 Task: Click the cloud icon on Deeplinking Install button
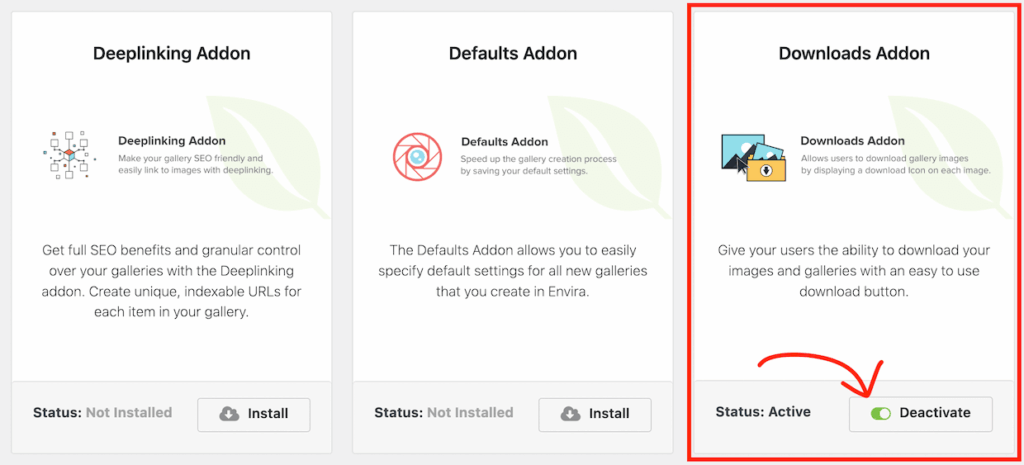click(229, 413)
